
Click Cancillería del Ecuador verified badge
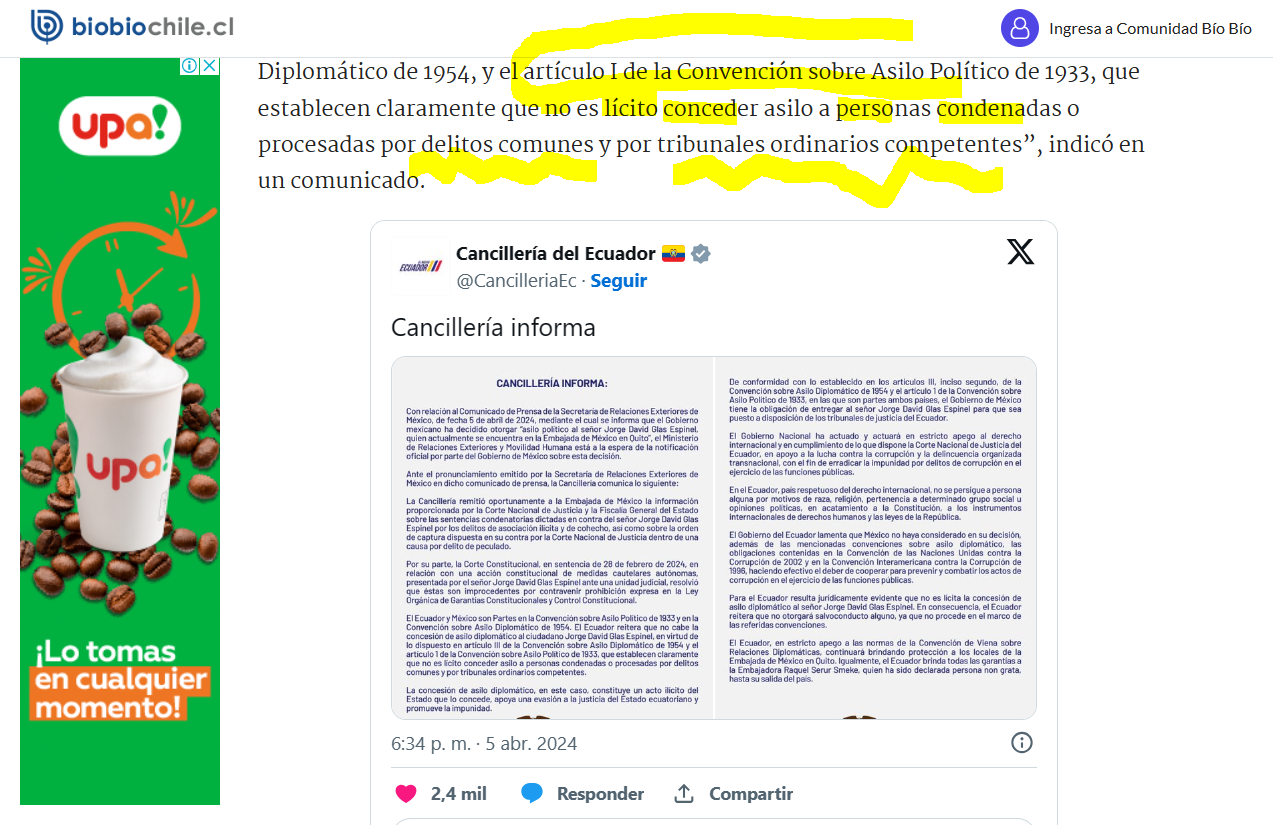coord(701,254)
